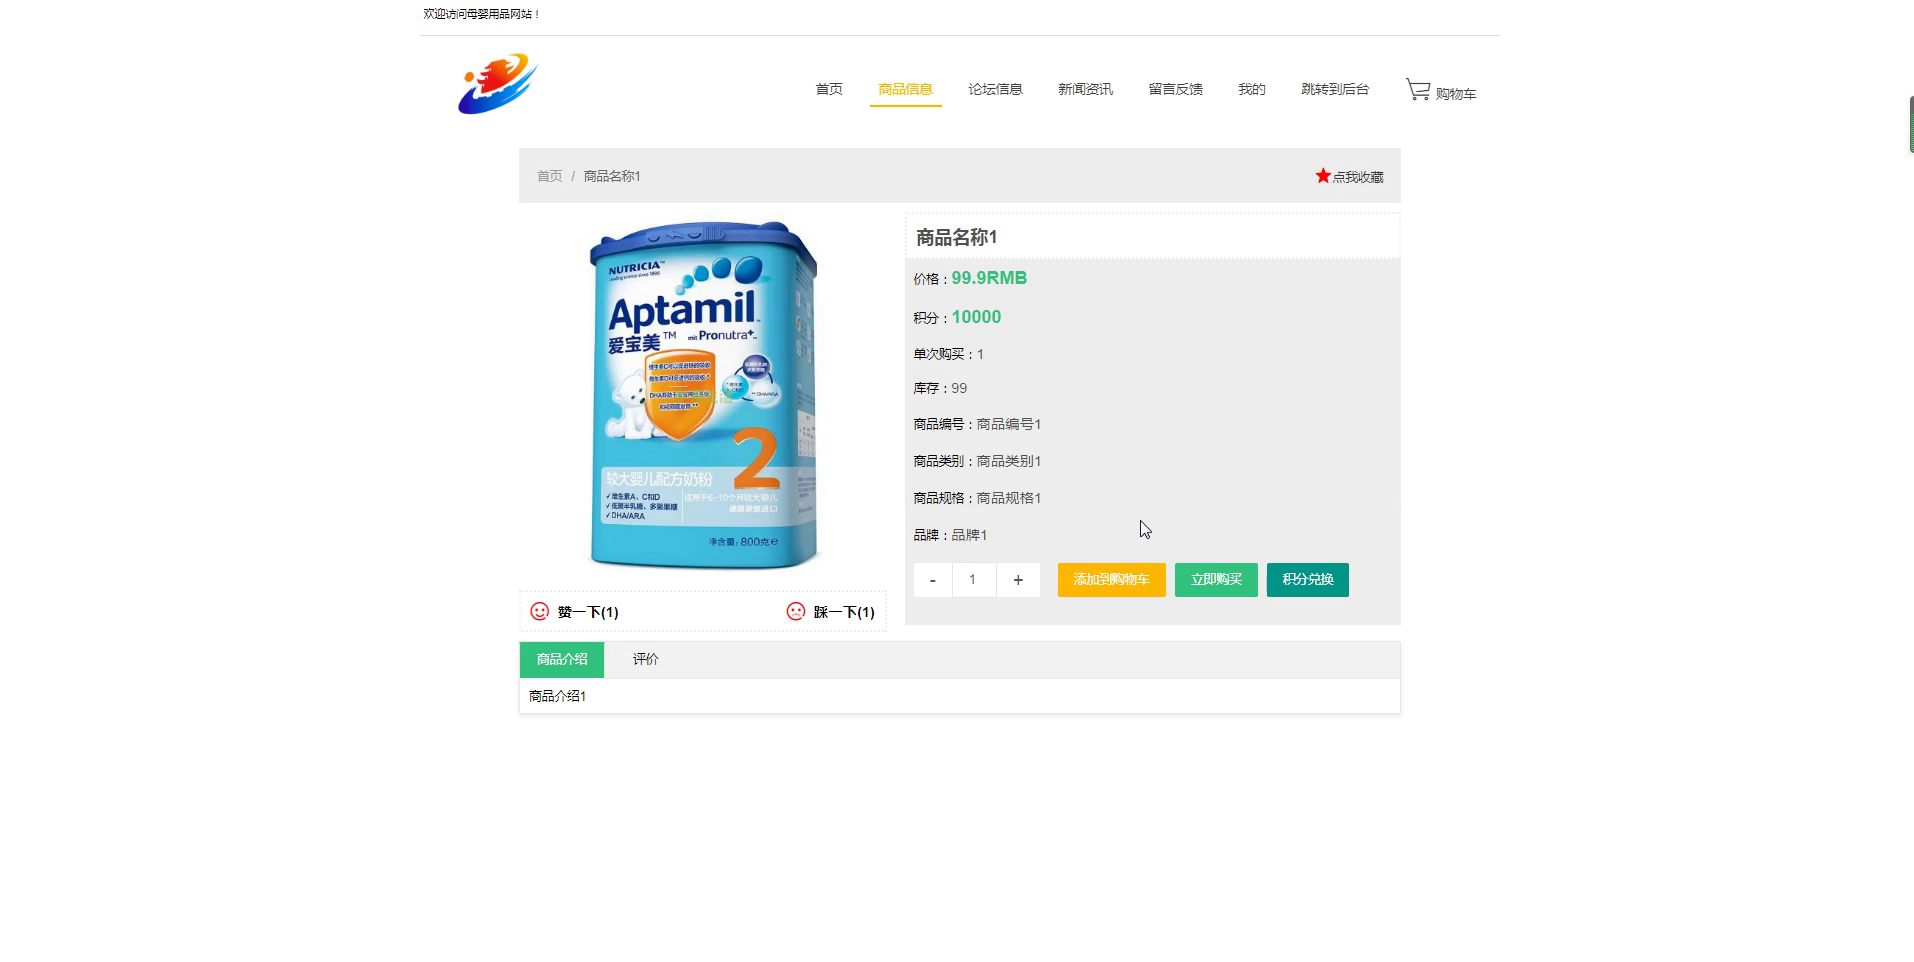Switch to the 评价 reviews tab
Image resolution: width=1914 pixels, height=962 pixels.
(645, 660)
